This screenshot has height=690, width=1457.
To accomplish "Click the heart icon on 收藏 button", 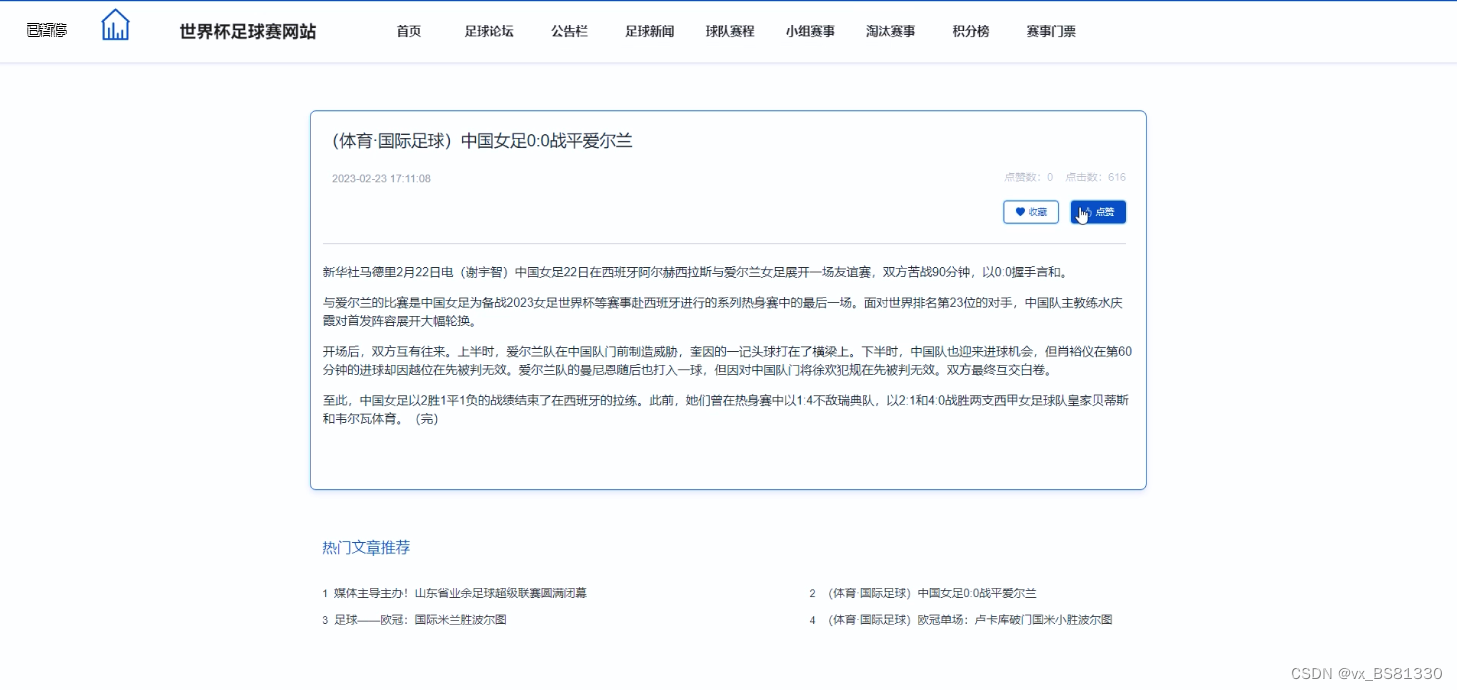I will point(1020,212).
